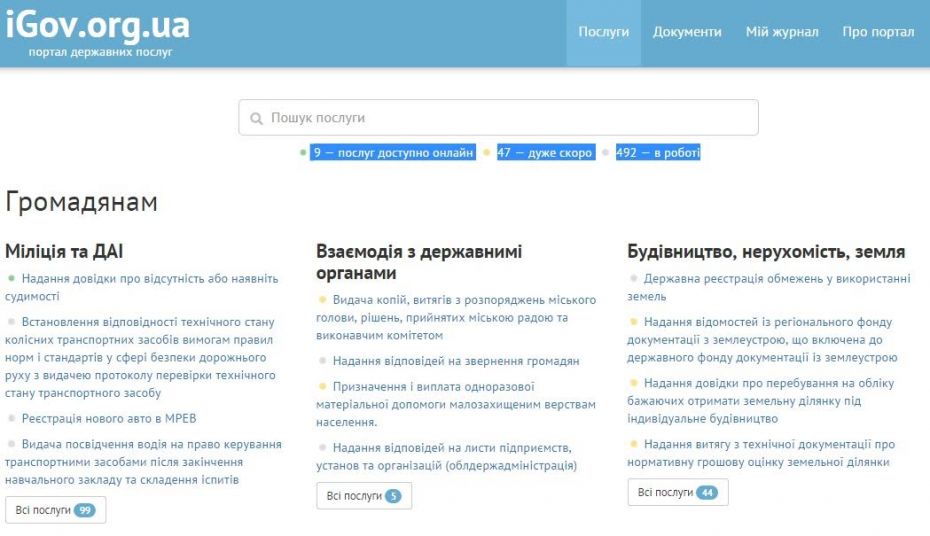Open Реєстрація нового авто в МРЕВ link
930x536 pixels.
[x=109, y=419]
